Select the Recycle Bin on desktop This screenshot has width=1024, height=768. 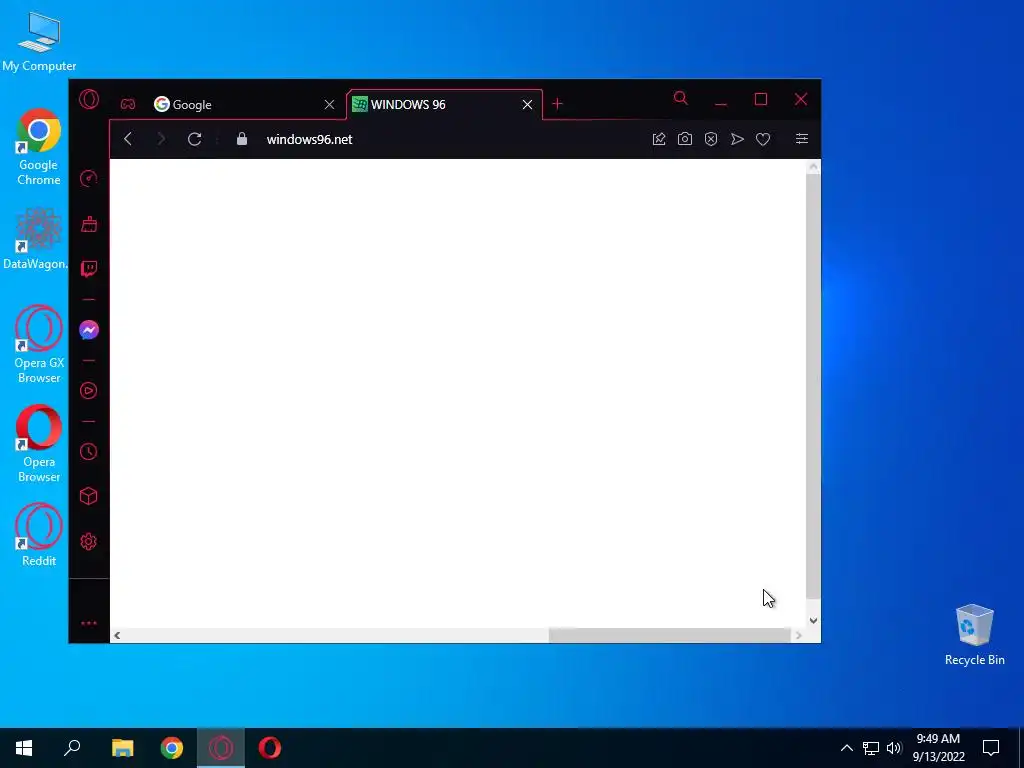(x=974, y=635)
